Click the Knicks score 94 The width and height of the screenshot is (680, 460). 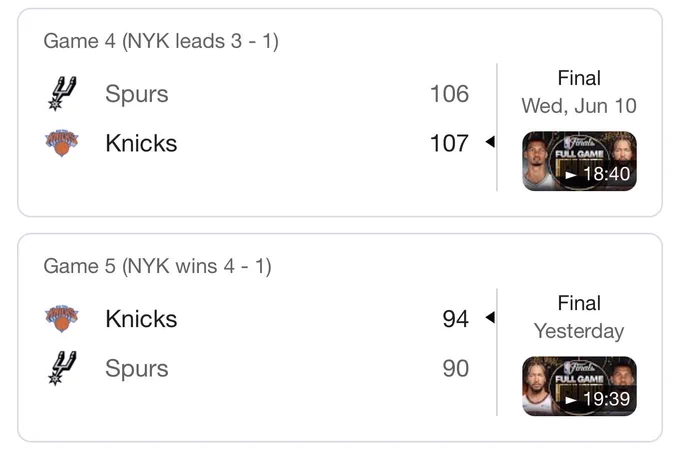[456, 319]
